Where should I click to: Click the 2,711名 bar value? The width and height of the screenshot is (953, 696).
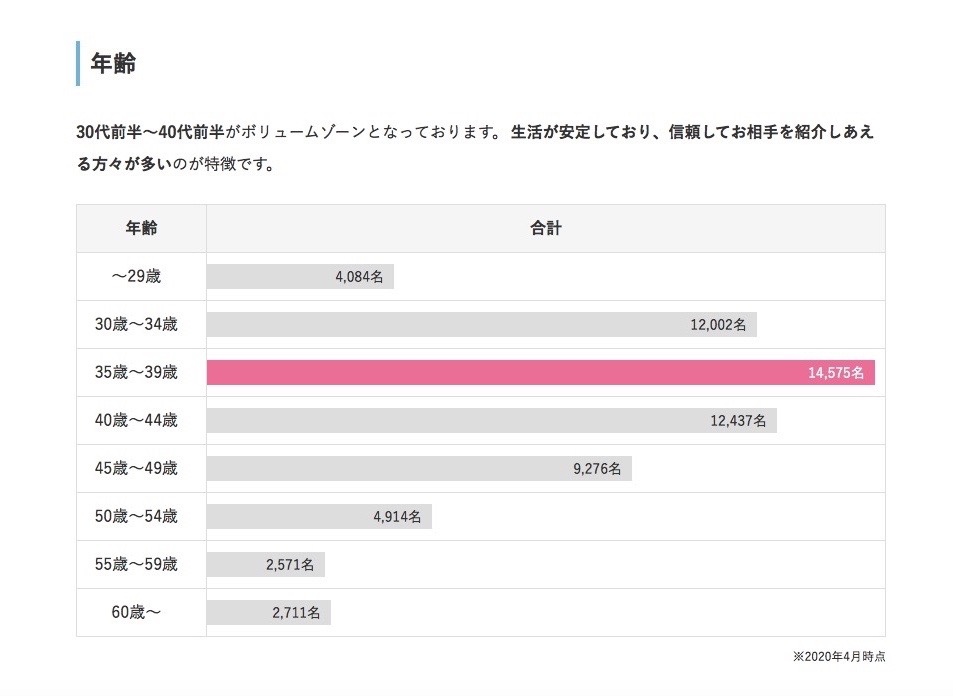point(296,613)
